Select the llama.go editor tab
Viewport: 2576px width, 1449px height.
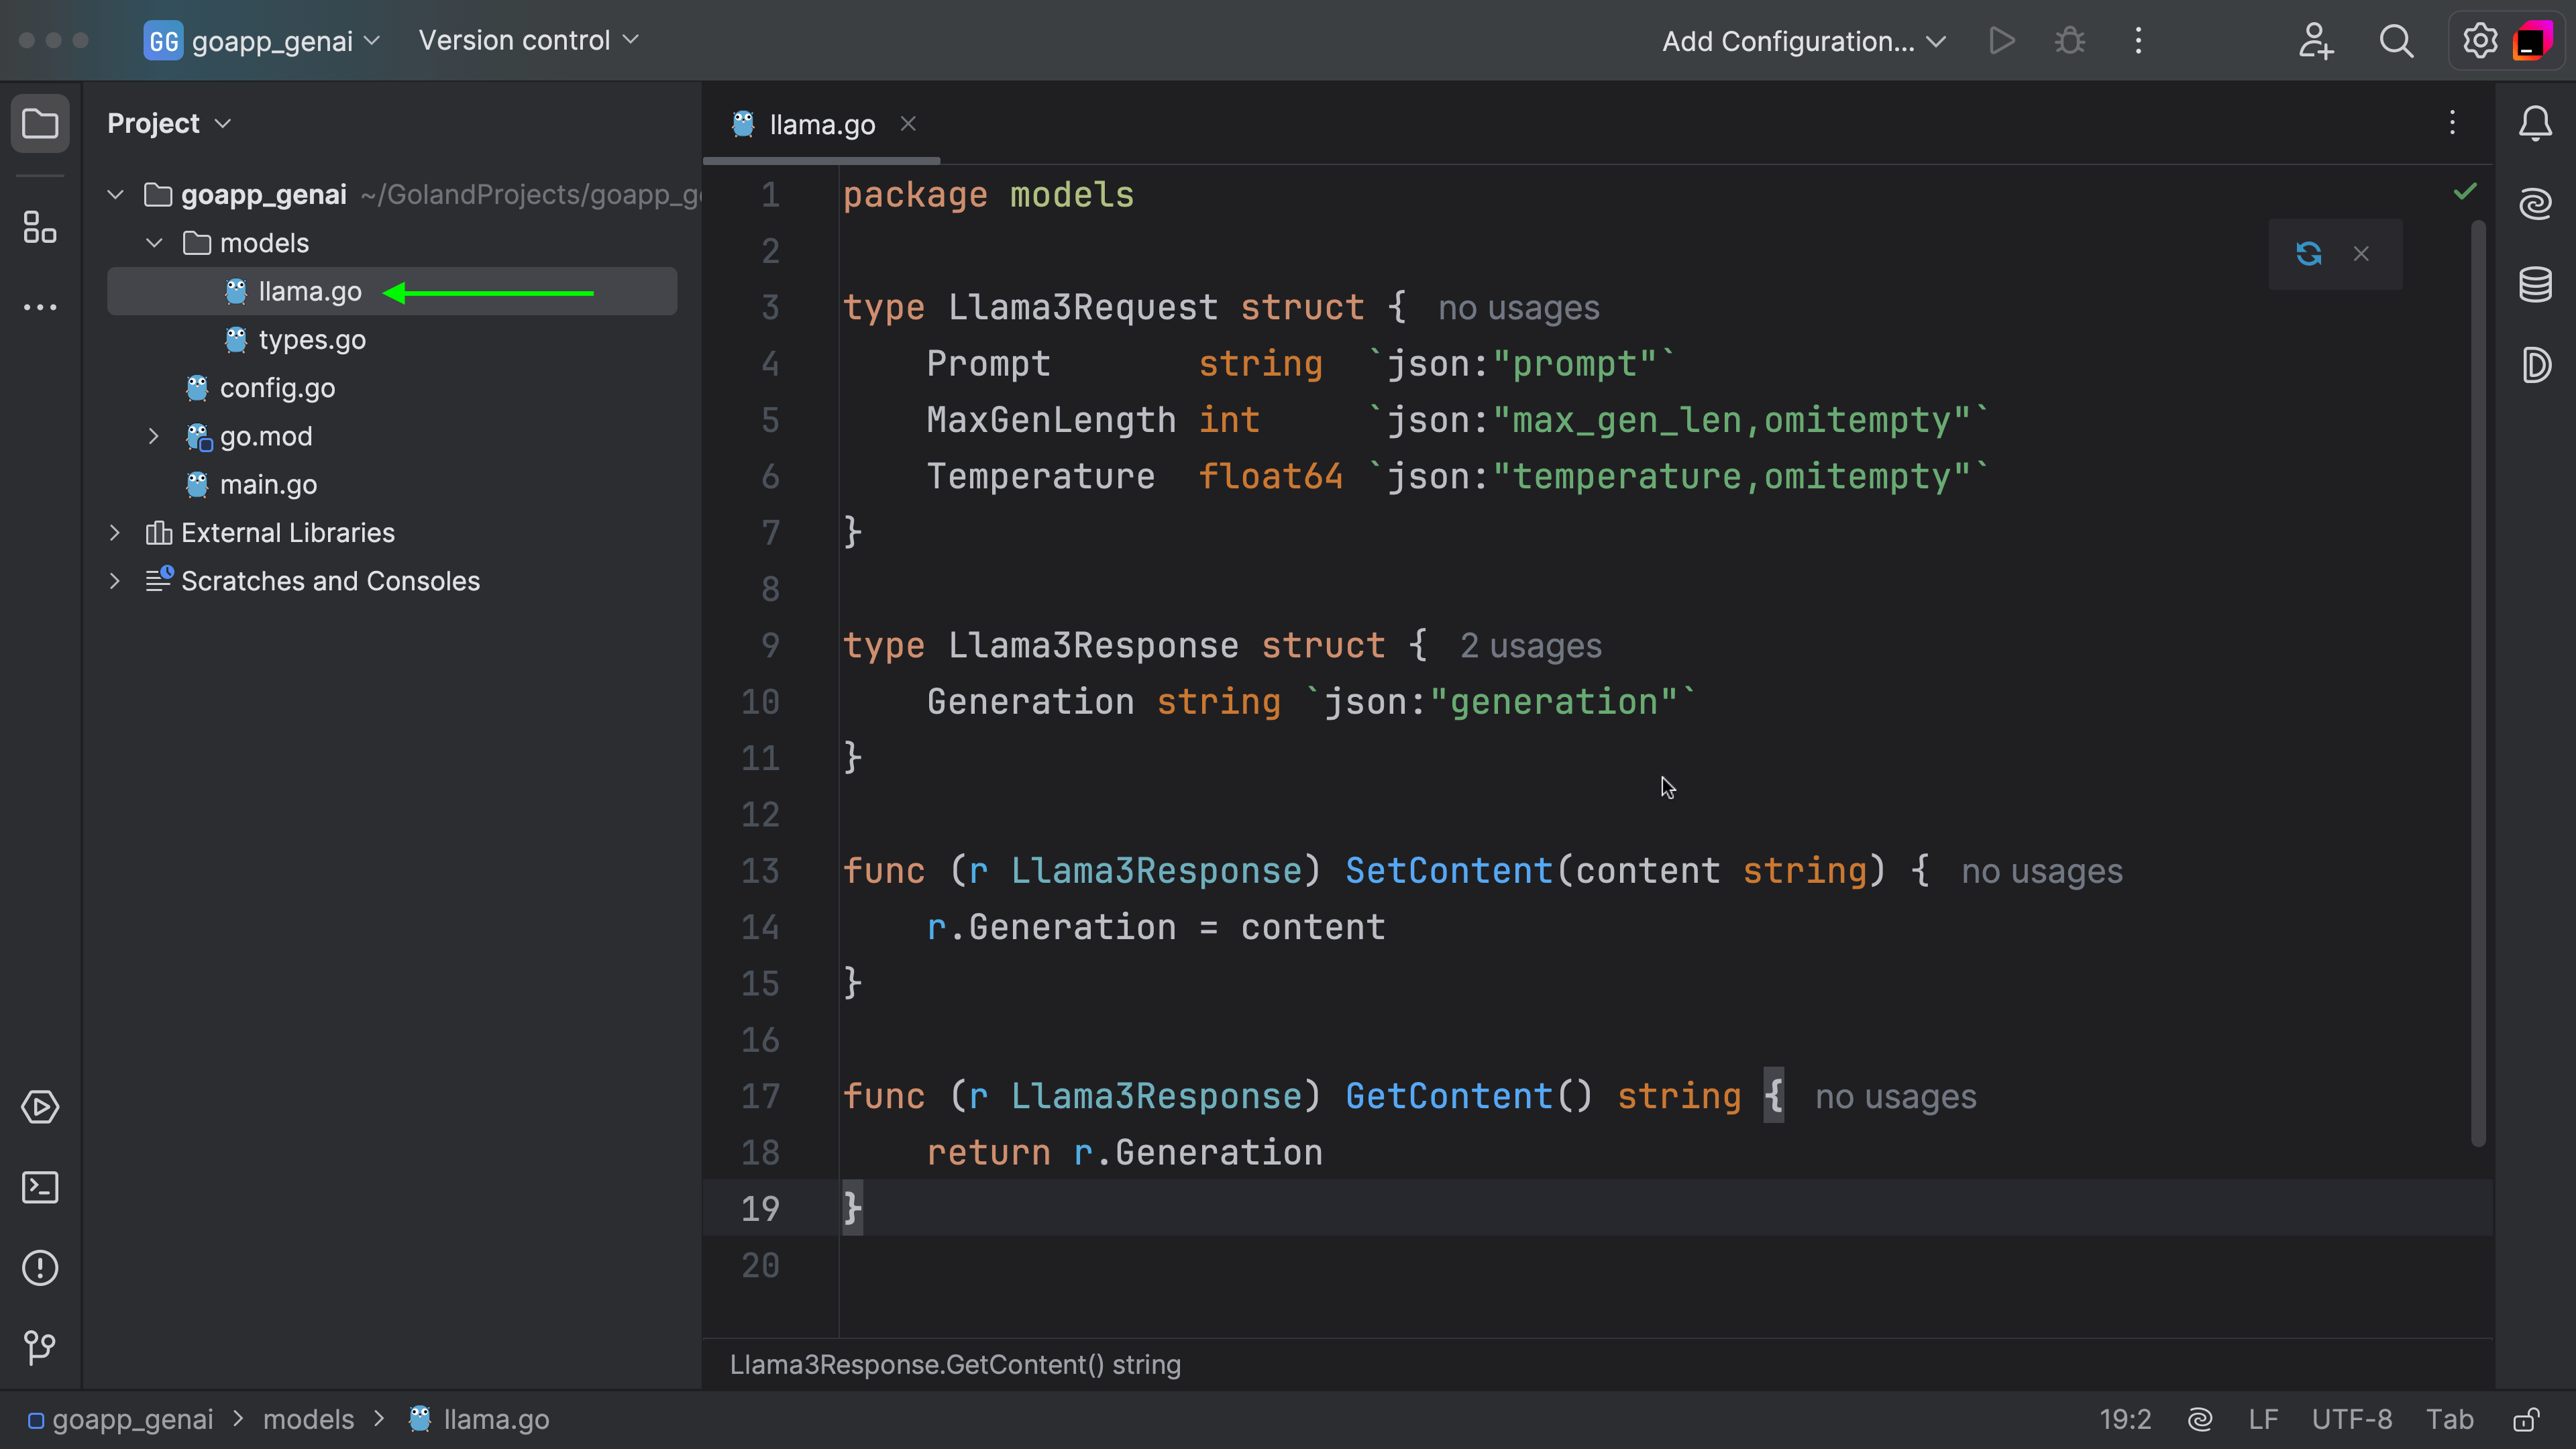[x=821, y=125]
